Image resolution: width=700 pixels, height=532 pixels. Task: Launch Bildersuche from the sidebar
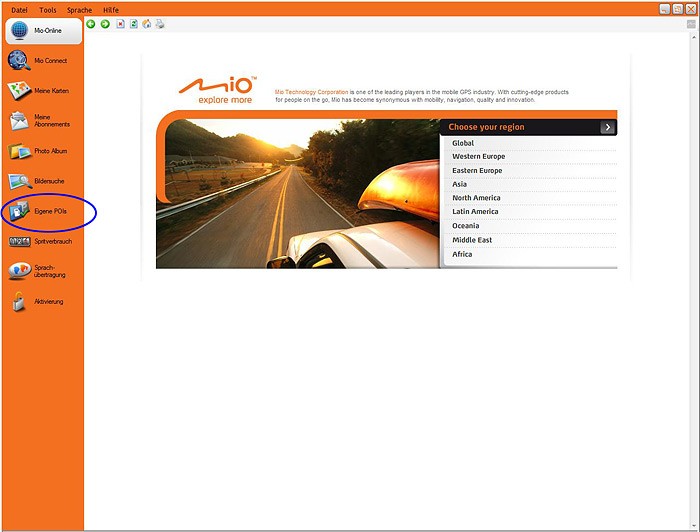[x=42, y=181]
